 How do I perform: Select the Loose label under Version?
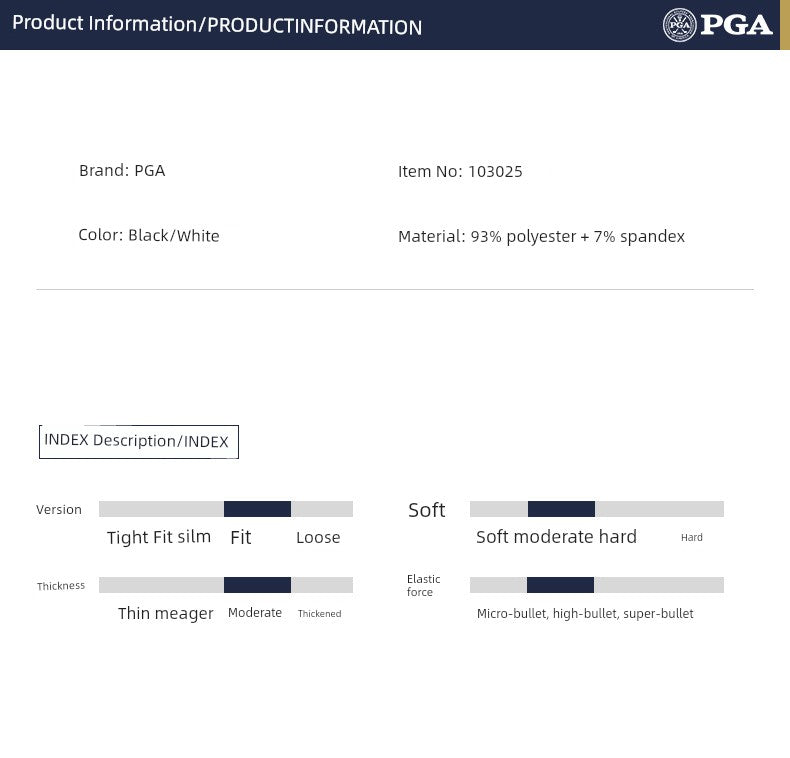coord(318,538)
